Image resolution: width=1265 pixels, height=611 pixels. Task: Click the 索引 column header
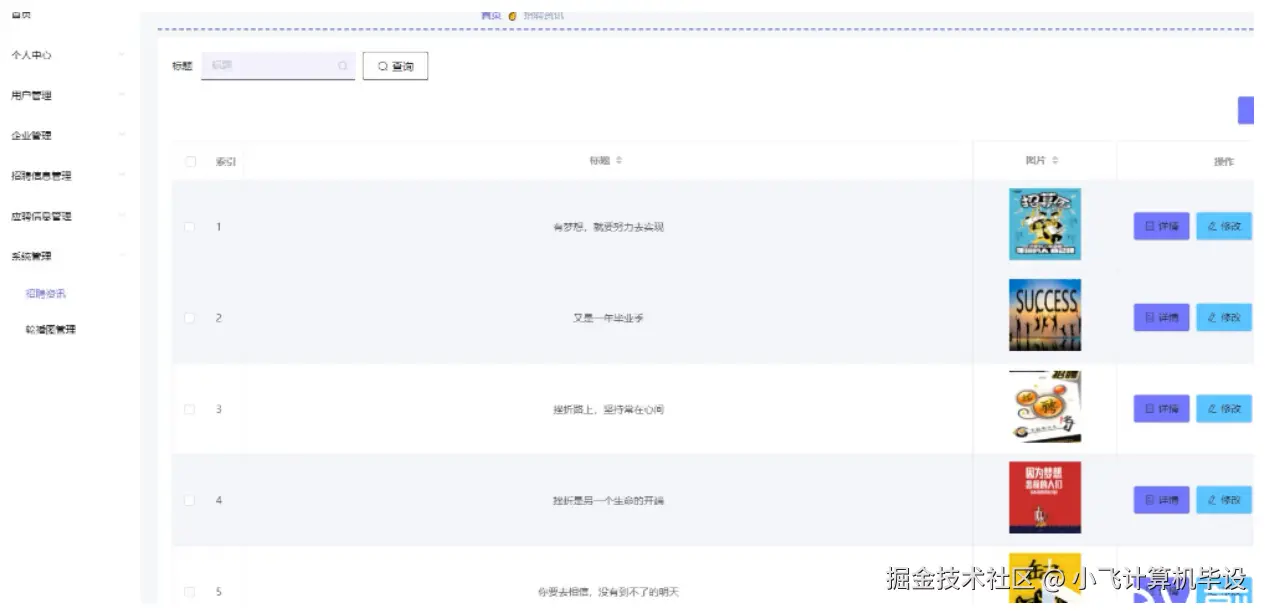coord(226,162)
